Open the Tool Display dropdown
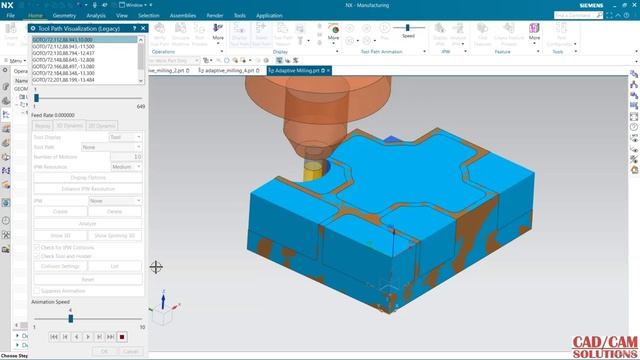The height and width of the screenshot is (360, 640). click(x=125, y=137)
